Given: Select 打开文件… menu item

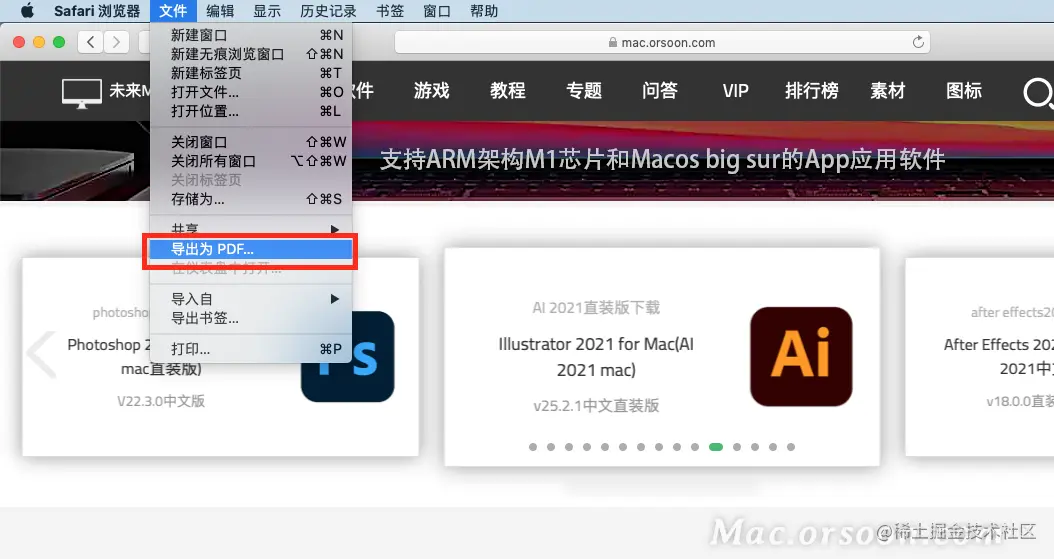Looking at the screenshot, I should 251,92.
